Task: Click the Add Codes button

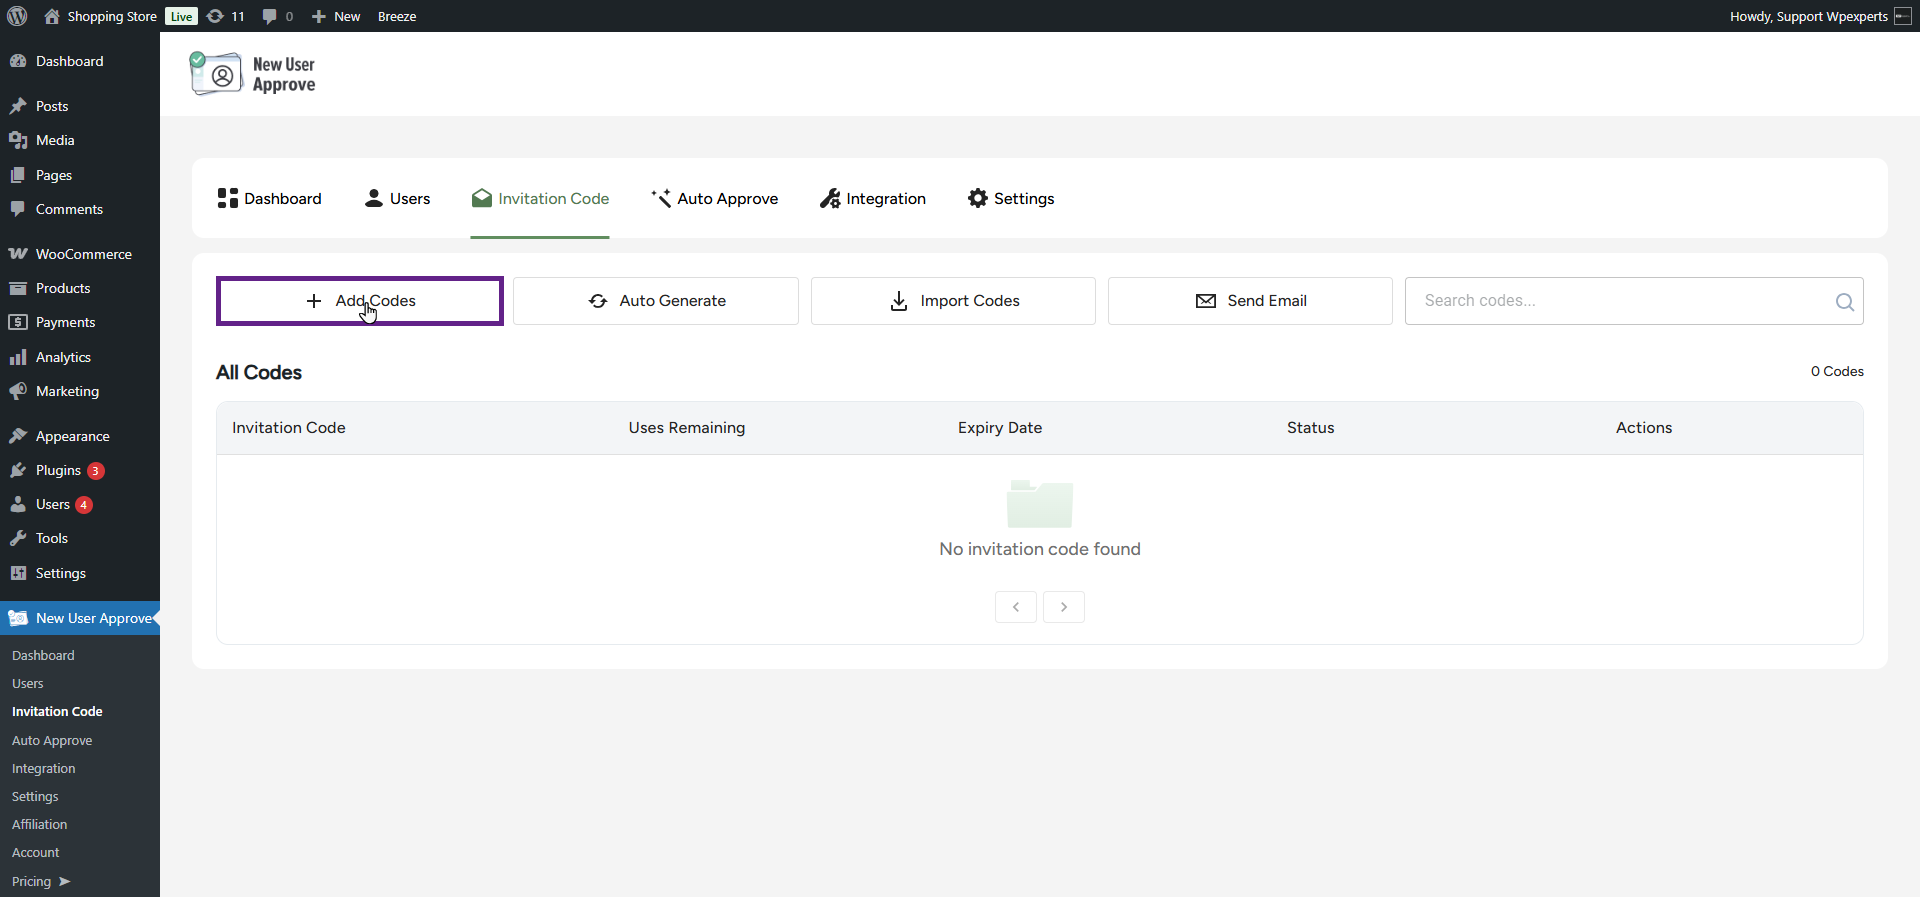Action: point(359,301)
